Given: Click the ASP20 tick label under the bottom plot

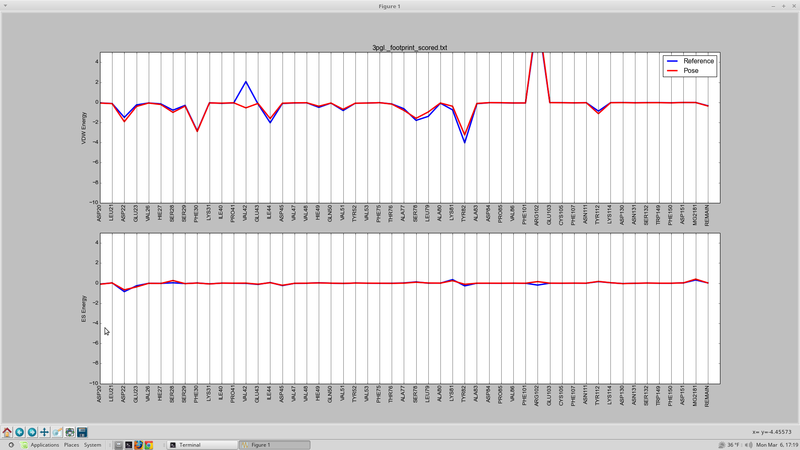Looking at the screenshot, I should pyautogui.click(x=99, y=394).
